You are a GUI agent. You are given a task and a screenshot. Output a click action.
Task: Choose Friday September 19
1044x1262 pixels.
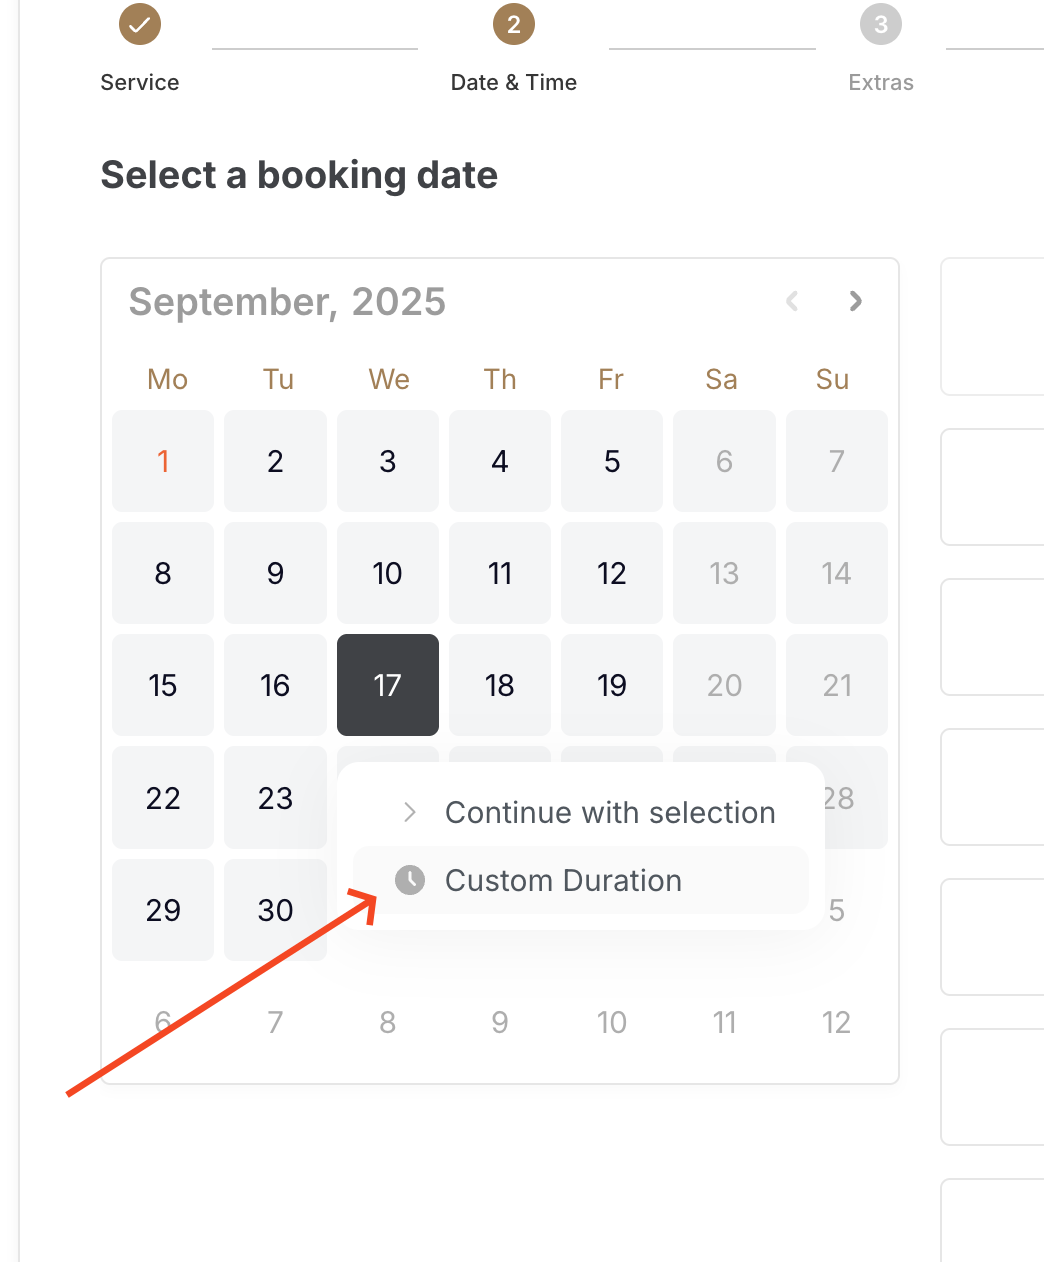coord(612,685)
